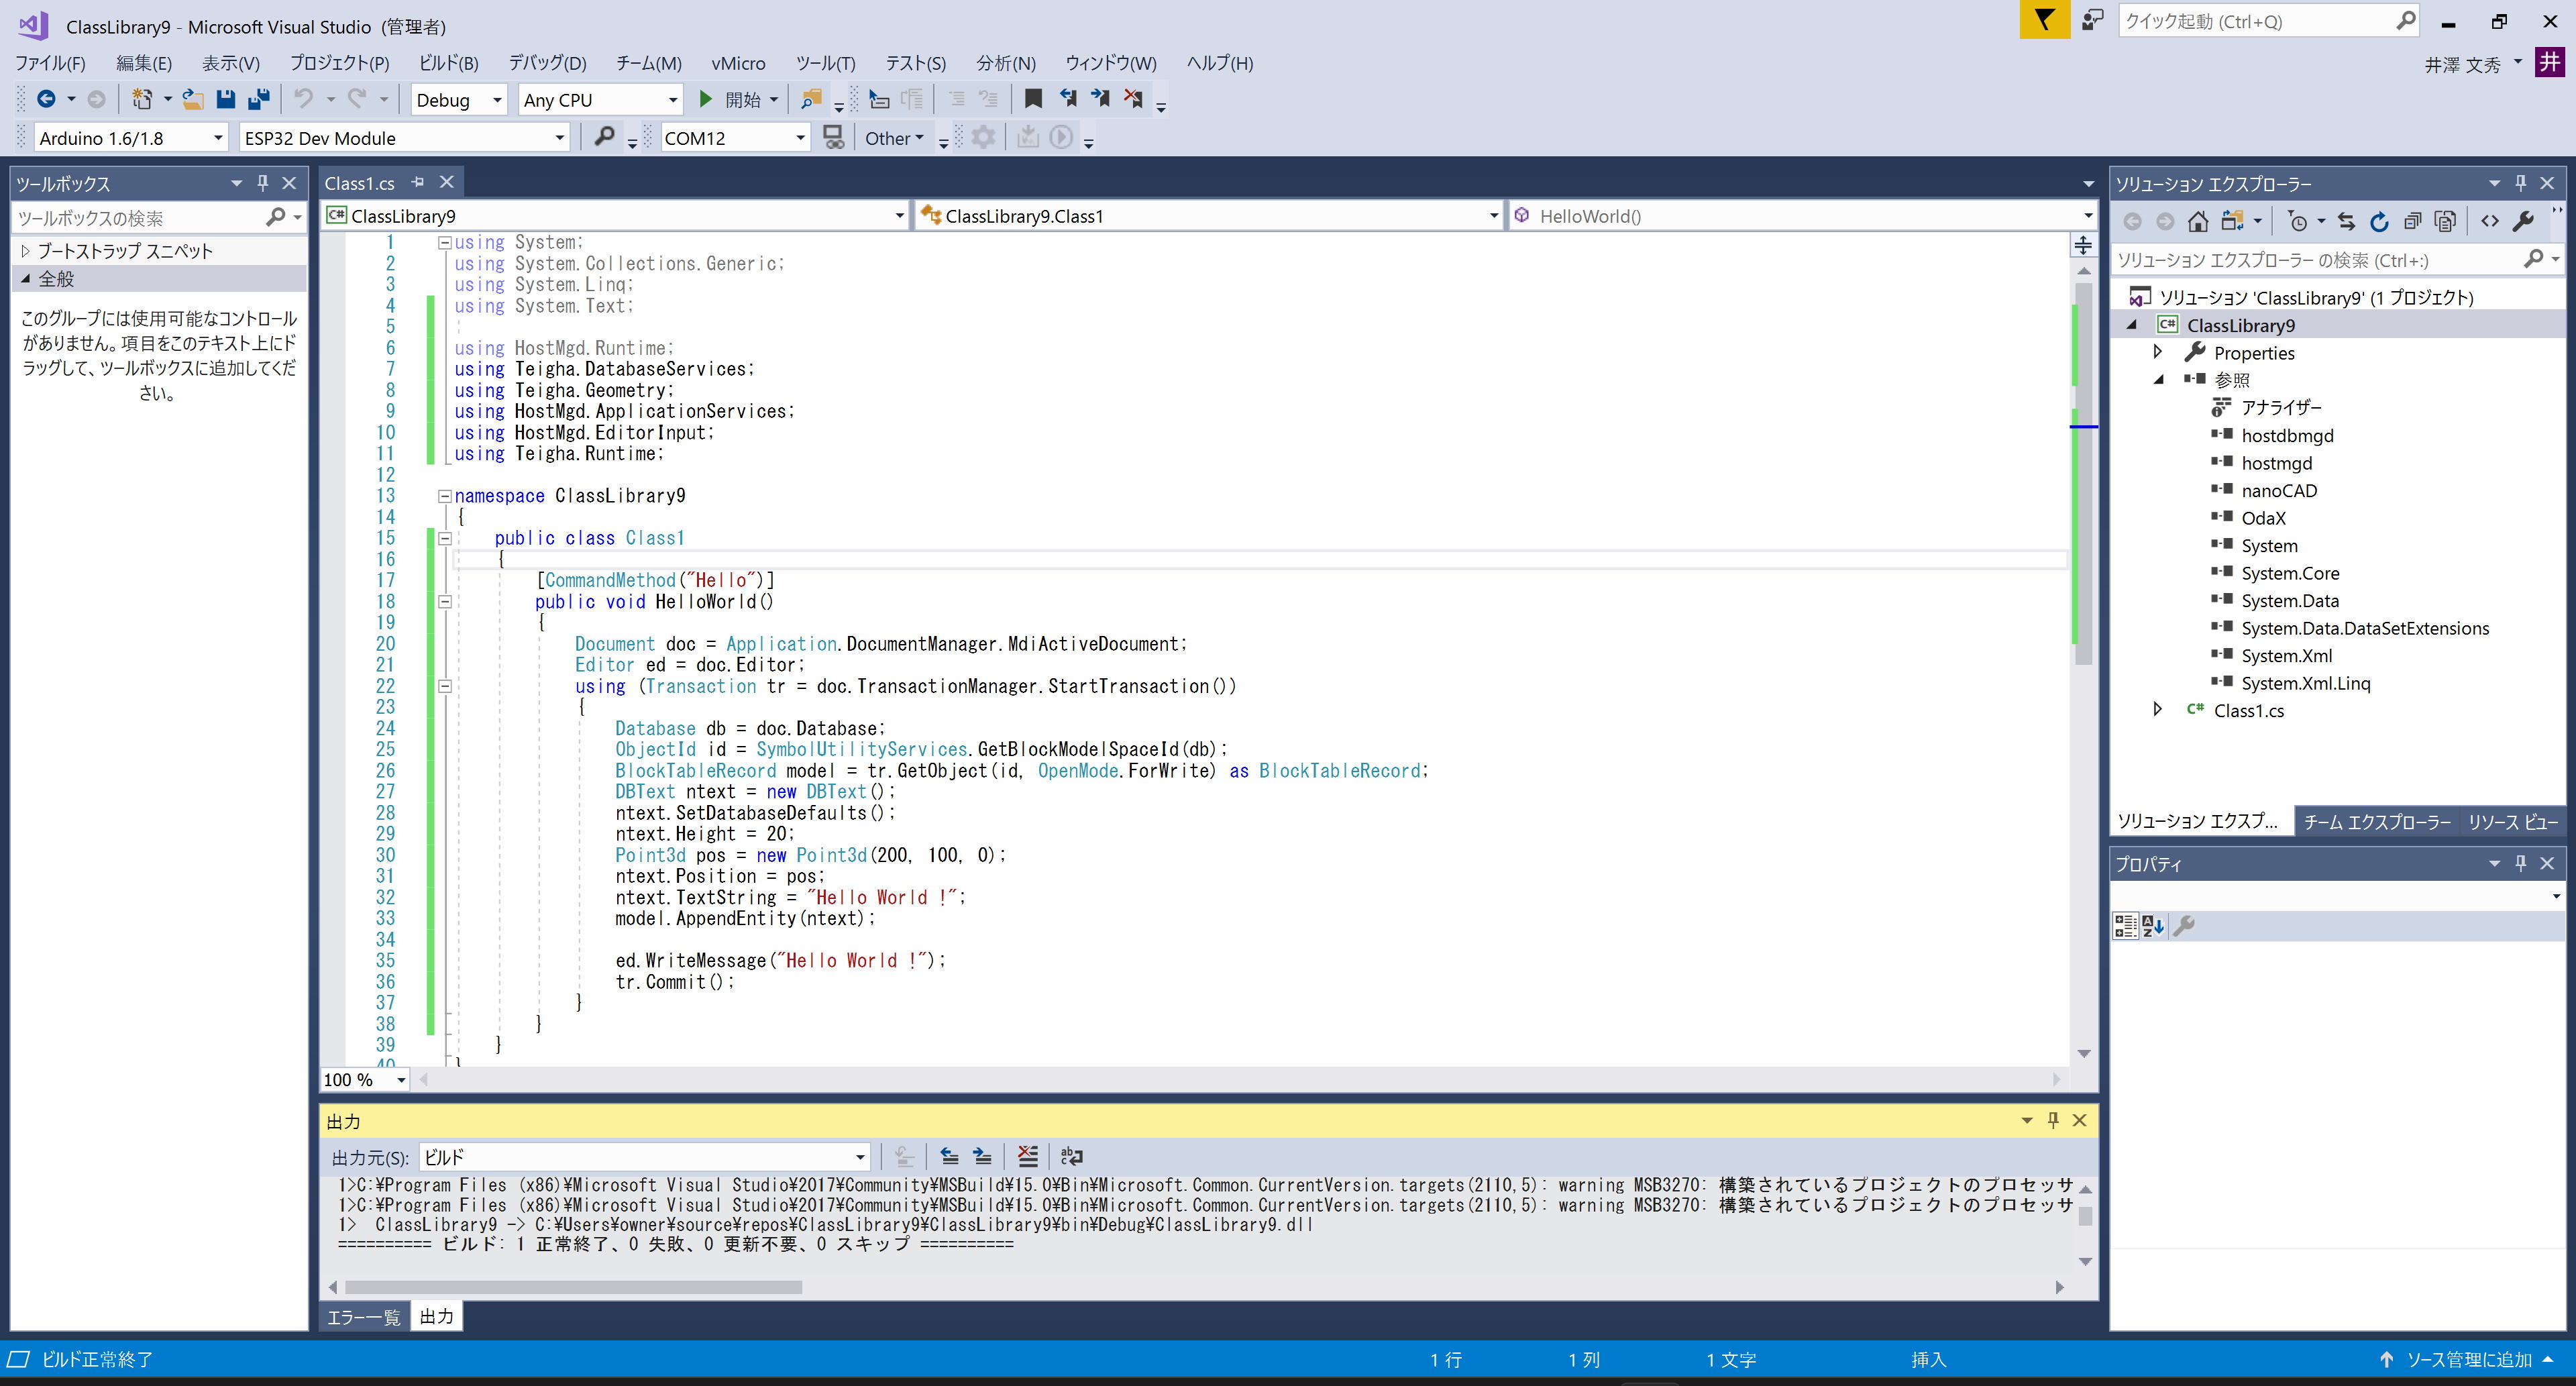Click the Solution Explorer Home icon
This screenshot has height=1386, width=2576.
click(x=2198, y=222)
